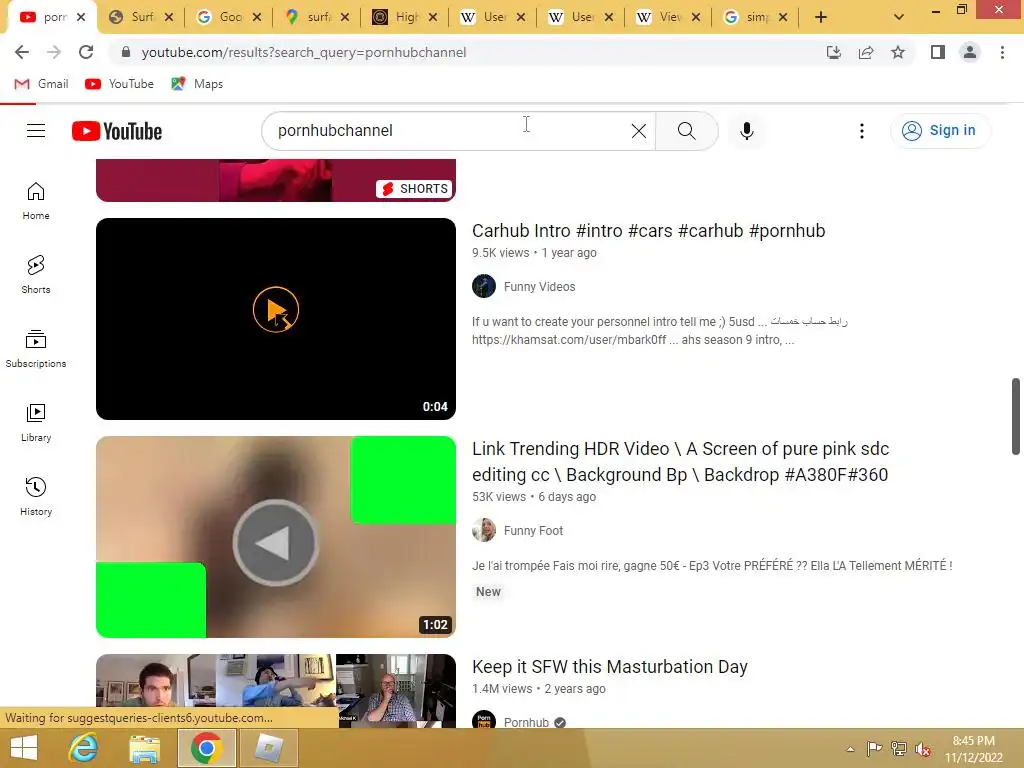The width and height of the screenshot is (1024, 768).
Task: Click the page vertical scrollbar thumb
Action: (1016, 416)
